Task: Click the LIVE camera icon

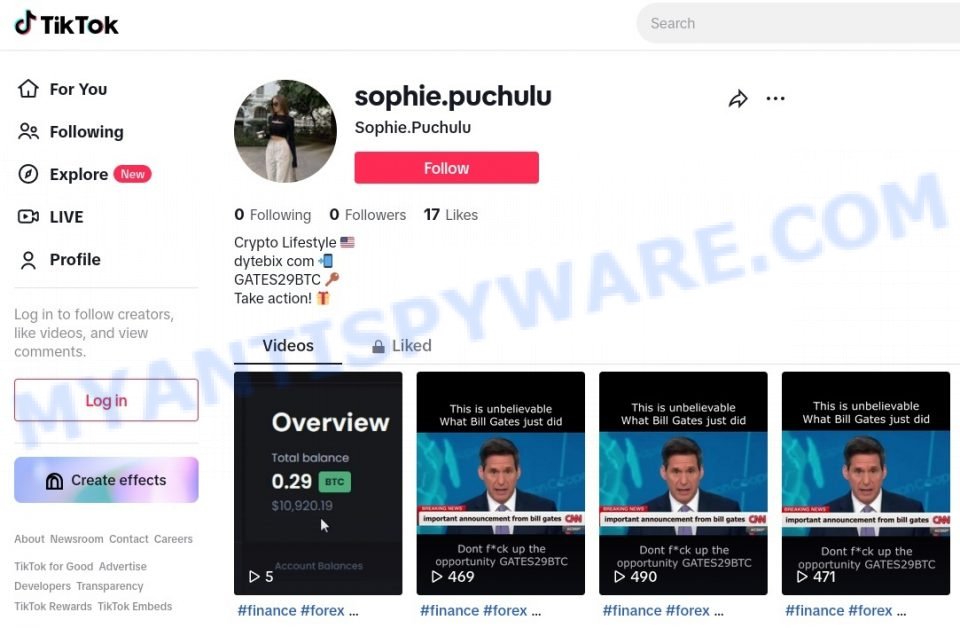Action: point(28,217)
